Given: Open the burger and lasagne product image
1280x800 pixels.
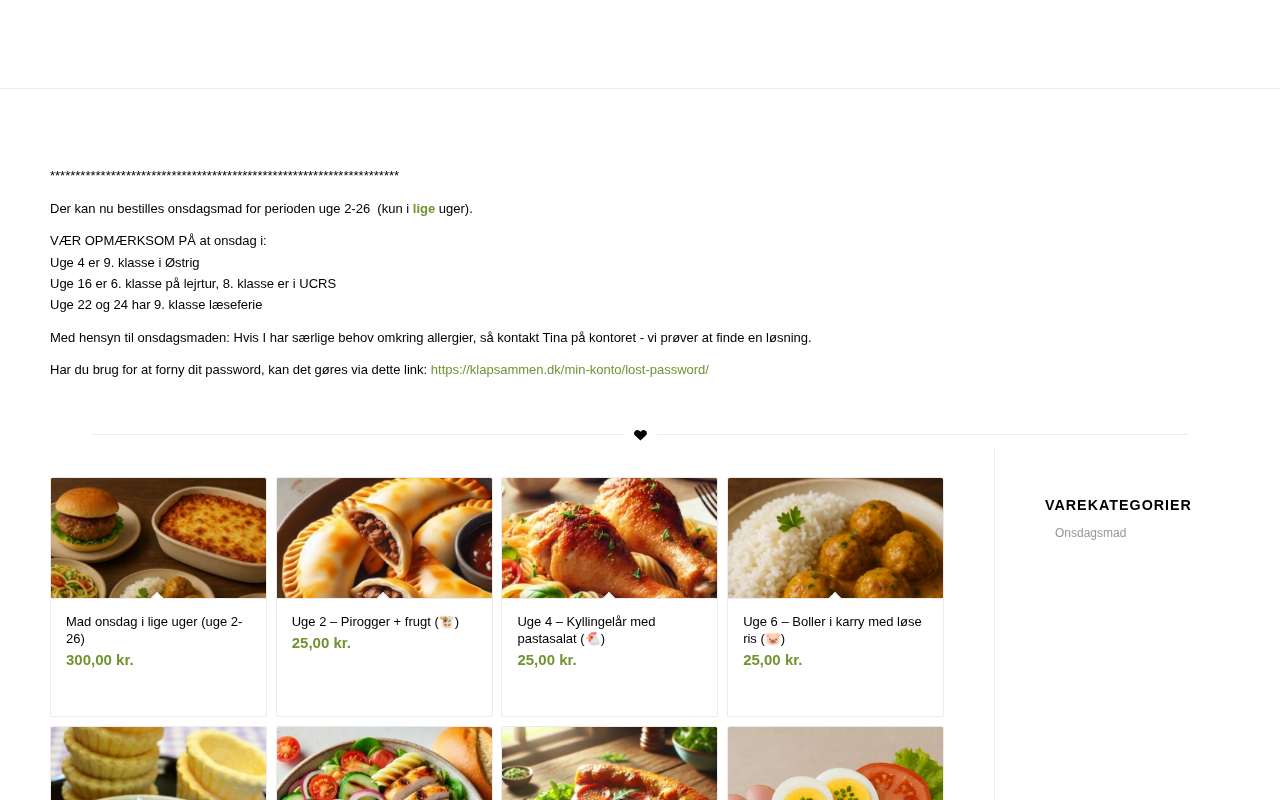Looking at the screenshot, I should (x=158, y=538).
